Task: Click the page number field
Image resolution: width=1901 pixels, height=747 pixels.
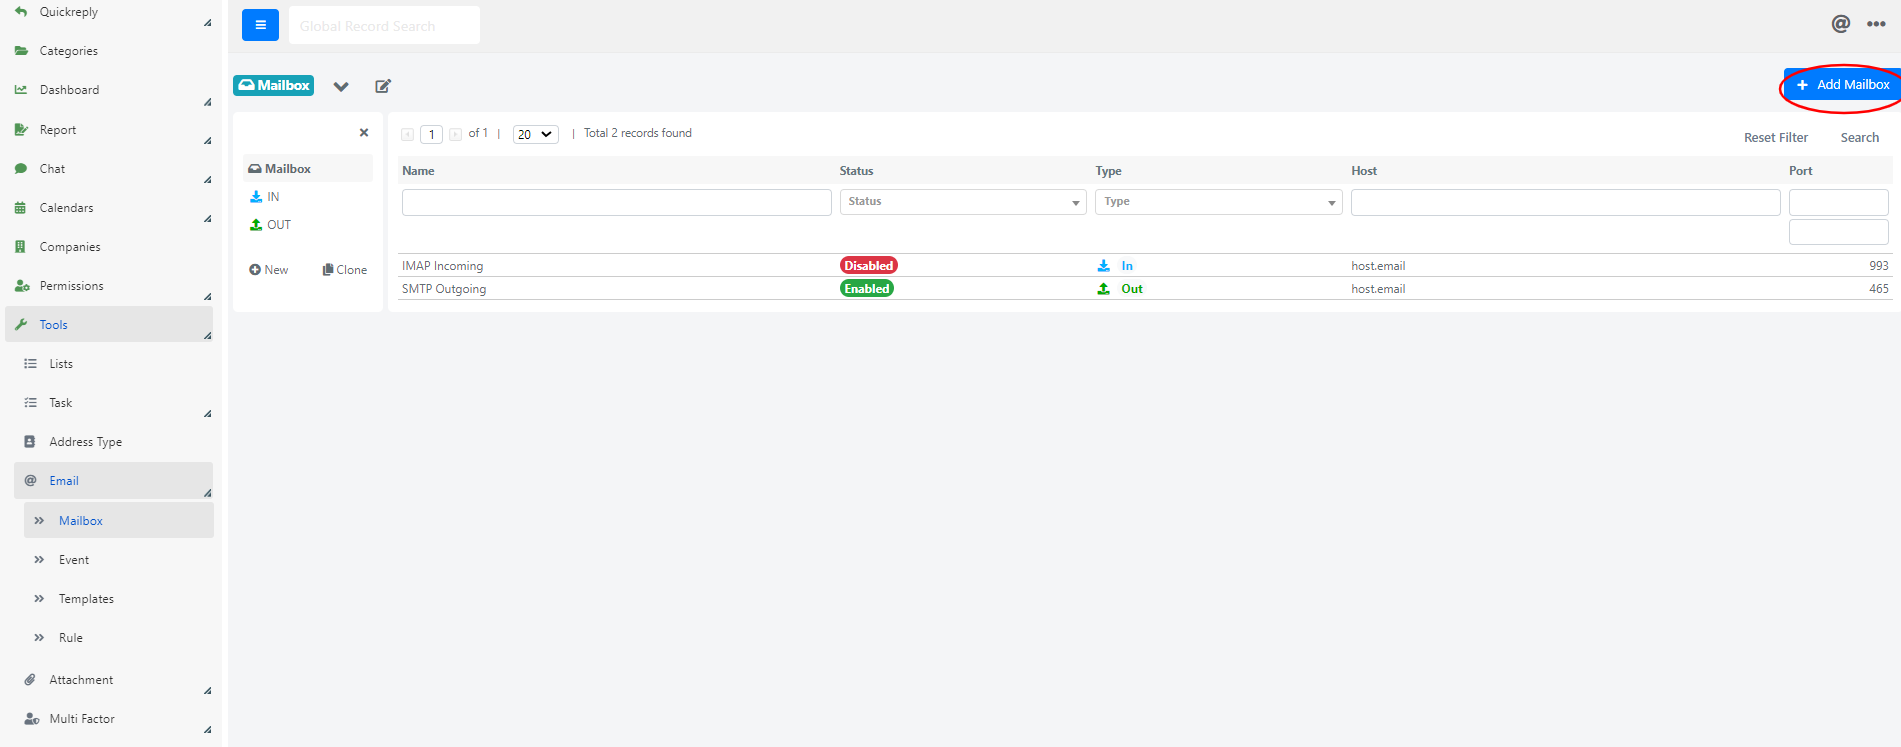Action: coord(431,134)
